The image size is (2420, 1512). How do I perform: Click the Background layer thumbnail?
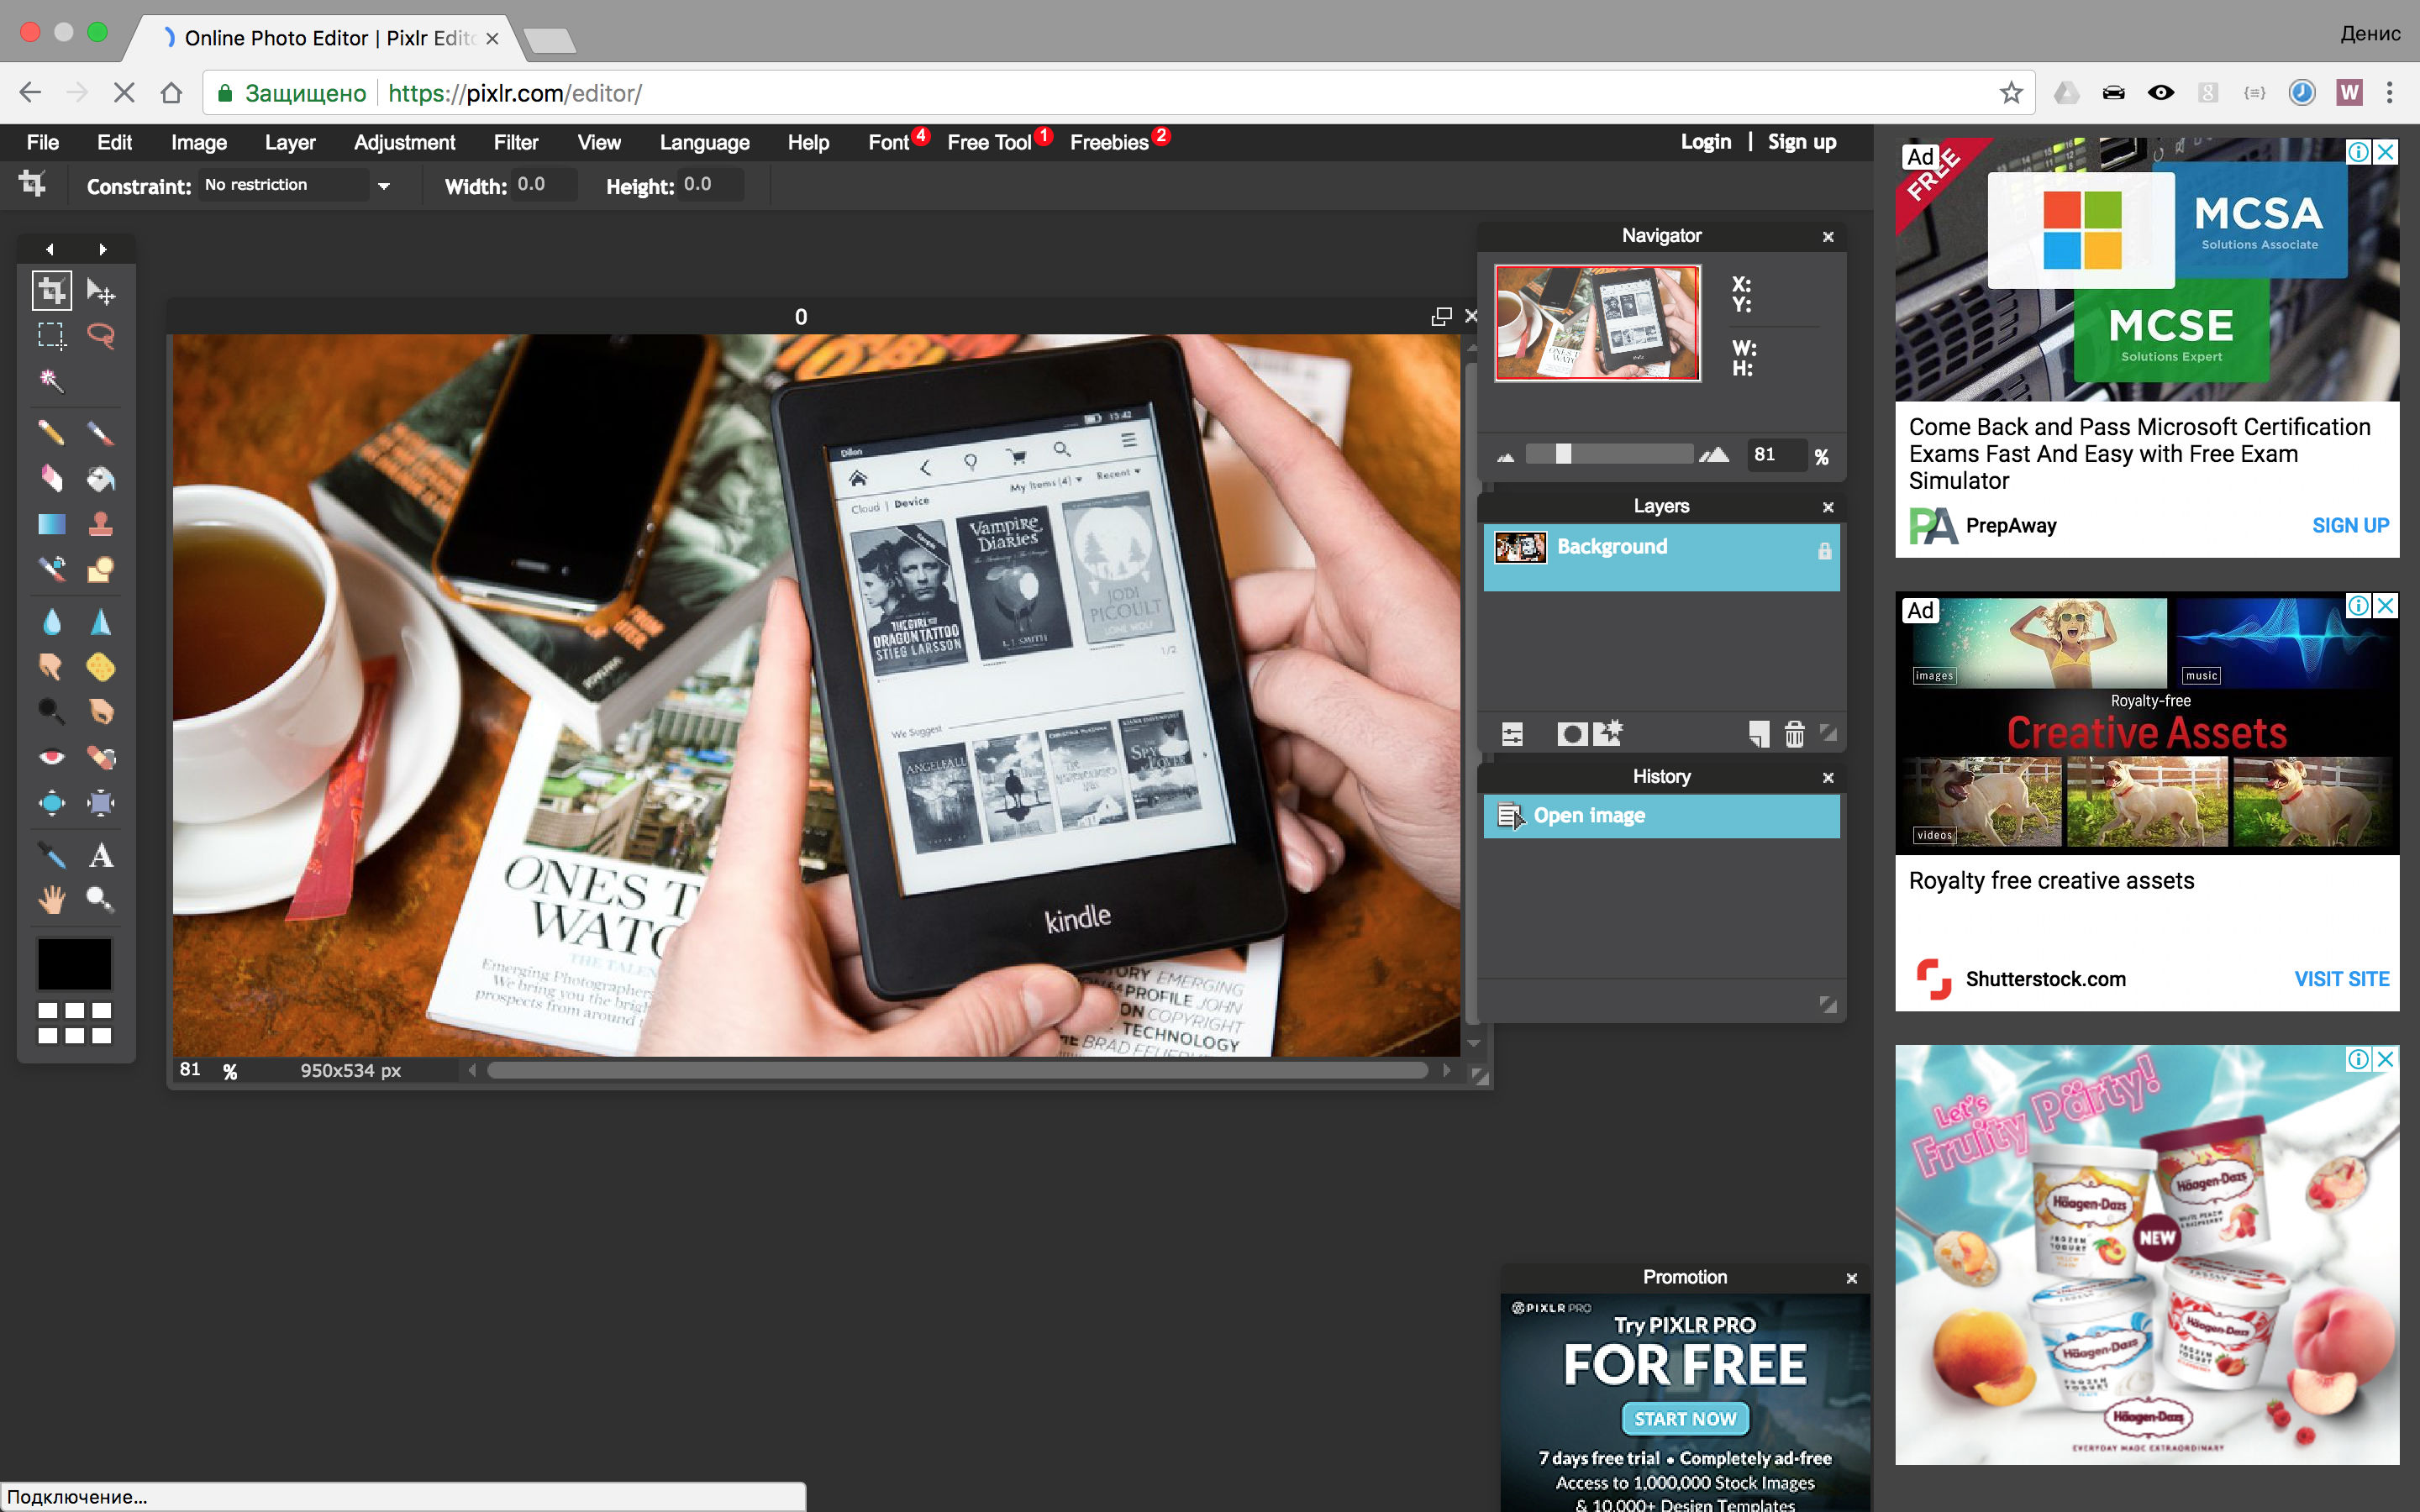pos(1519,545)
